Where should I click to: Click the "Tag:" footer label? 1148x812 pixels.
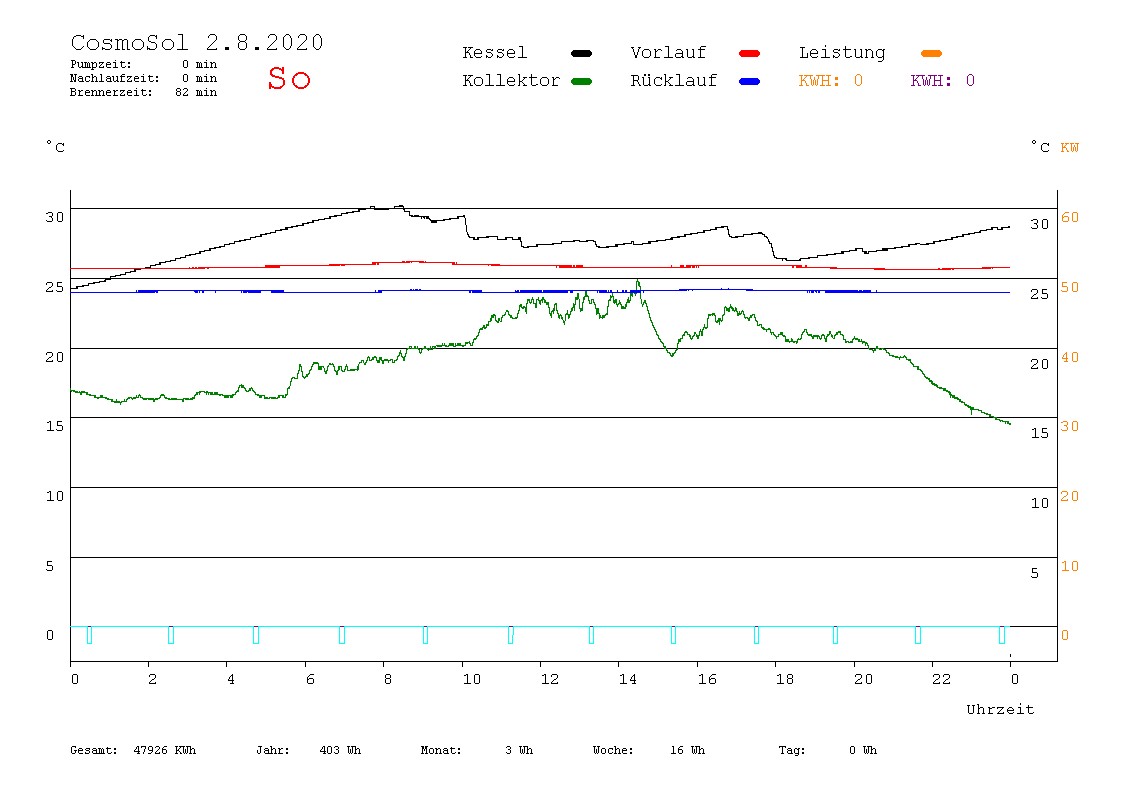[x=791, y=750]
